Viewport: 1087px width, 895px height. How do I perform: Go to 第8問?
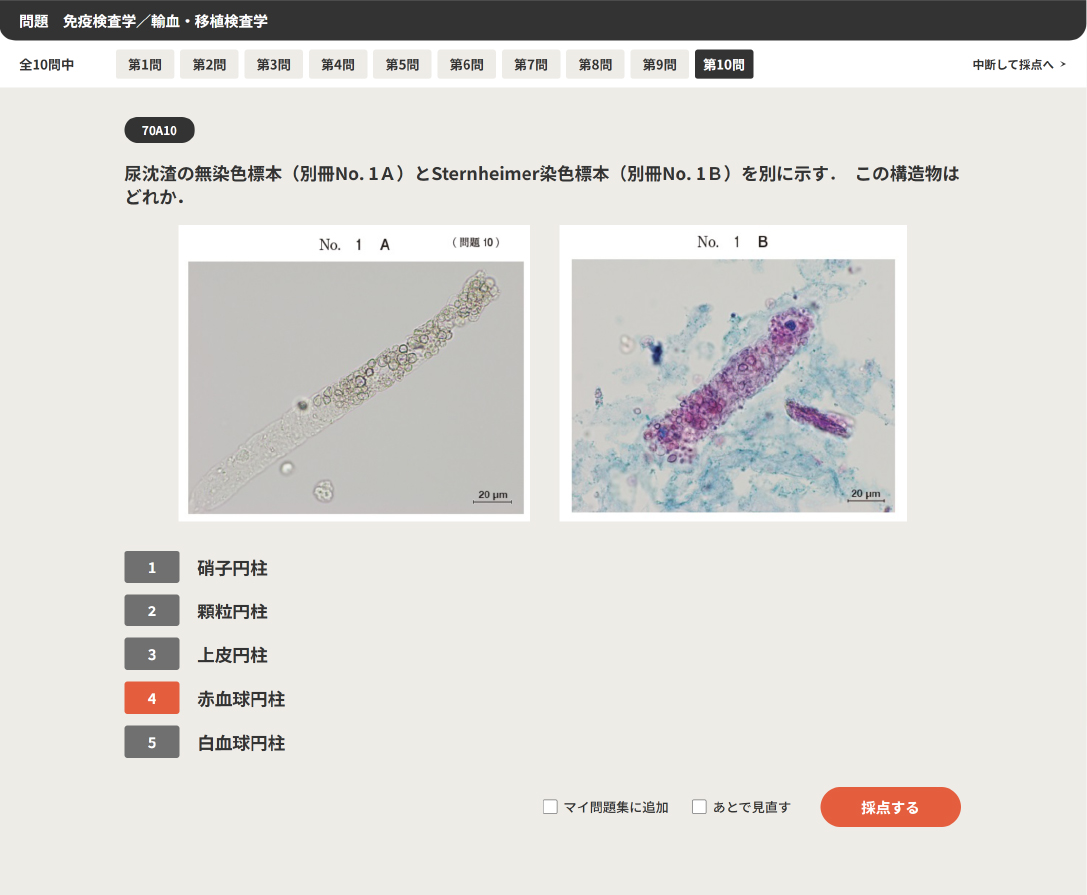pyautogui.click(x=595, y=64)
